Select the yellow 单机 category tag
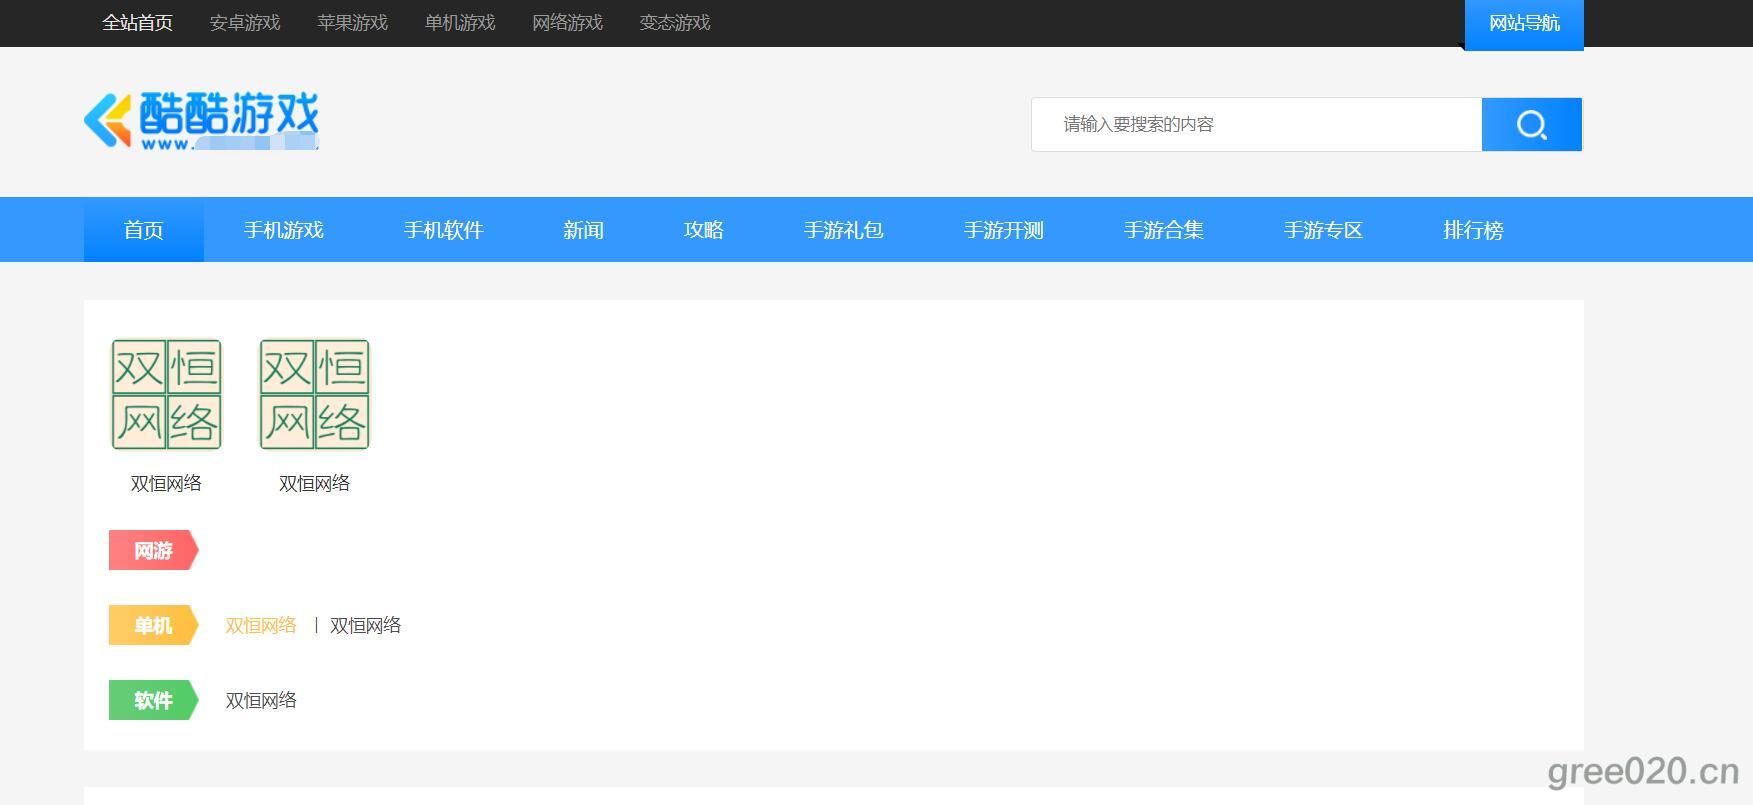 [x=153, y=626]
